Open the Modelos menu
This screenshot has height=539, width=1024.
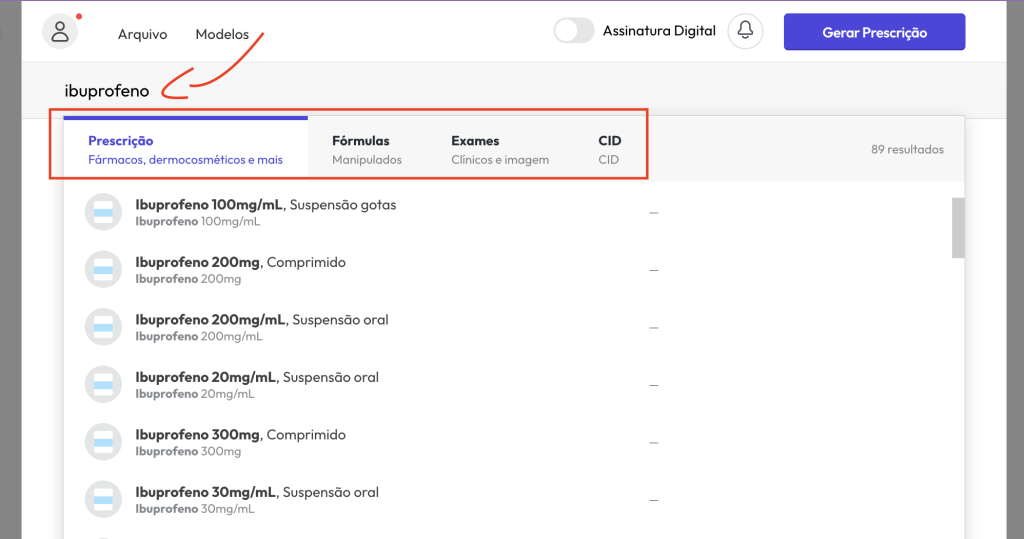[x=222, y=34]
